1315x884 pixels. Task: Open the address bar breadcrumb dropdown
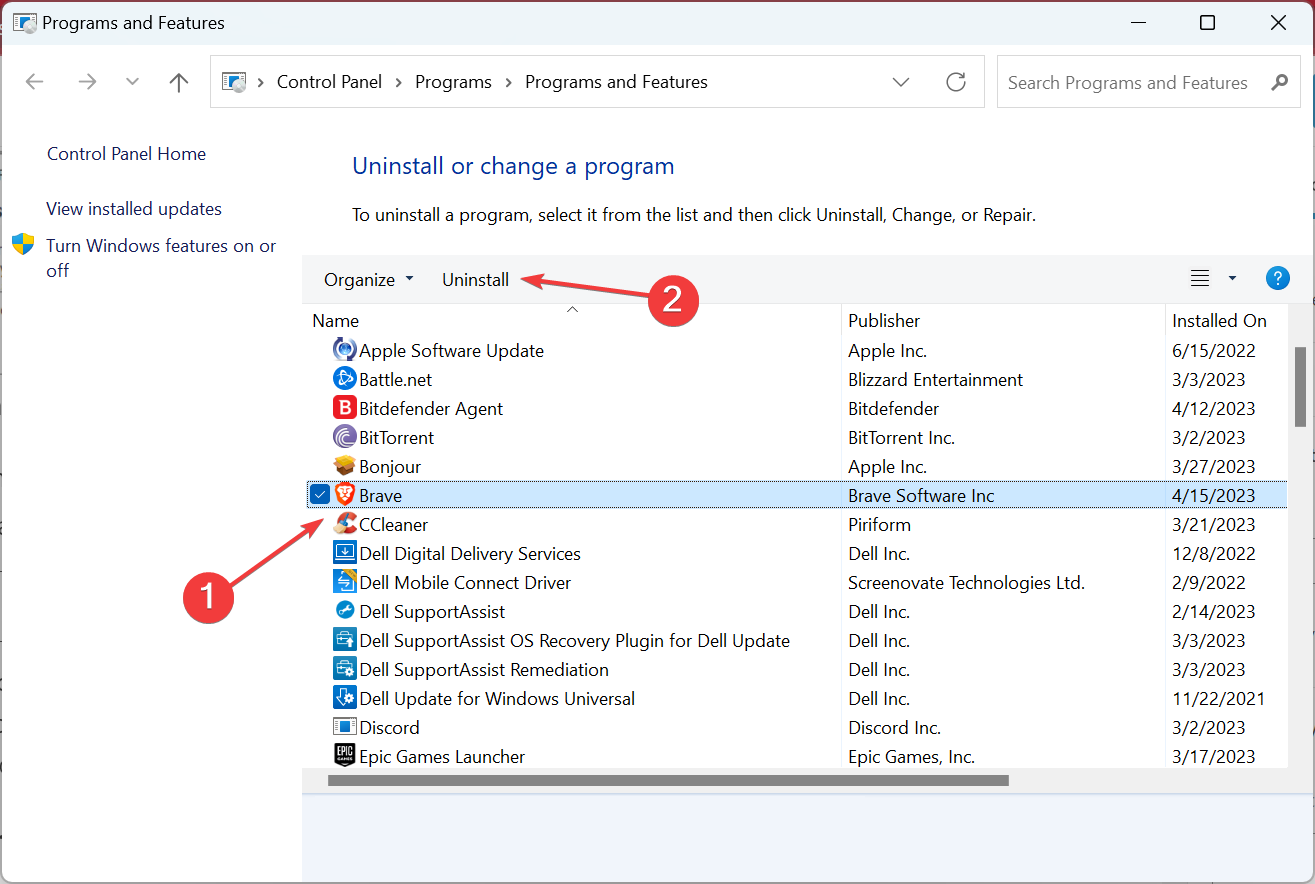(901, 82)
